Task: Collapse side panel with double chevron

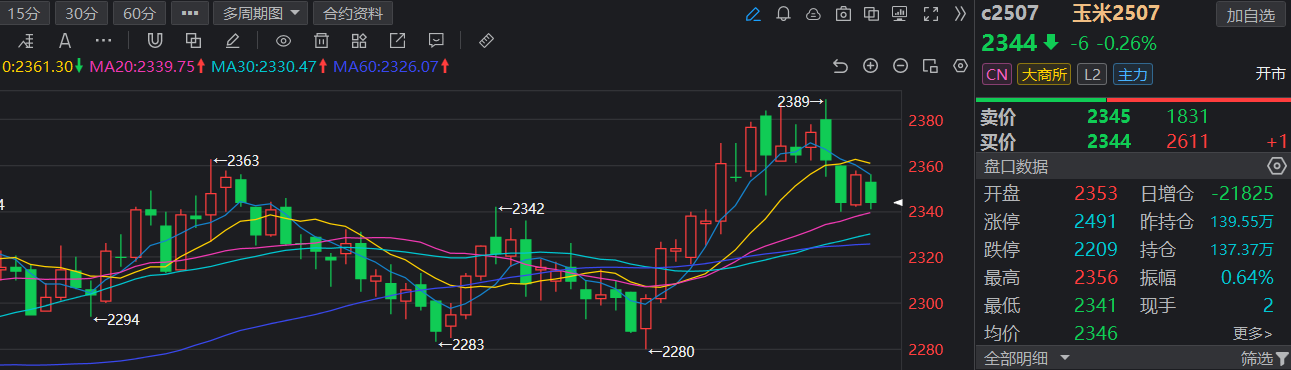Action: coord(960,14)
